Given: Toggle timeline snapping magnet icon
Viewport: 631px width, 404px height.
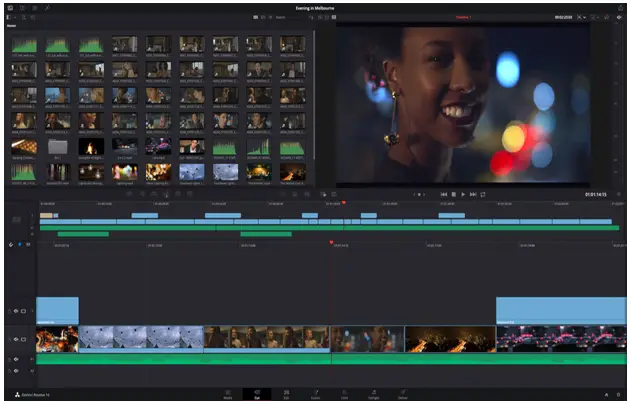Looking at the screenshot, I should point(11,244).
